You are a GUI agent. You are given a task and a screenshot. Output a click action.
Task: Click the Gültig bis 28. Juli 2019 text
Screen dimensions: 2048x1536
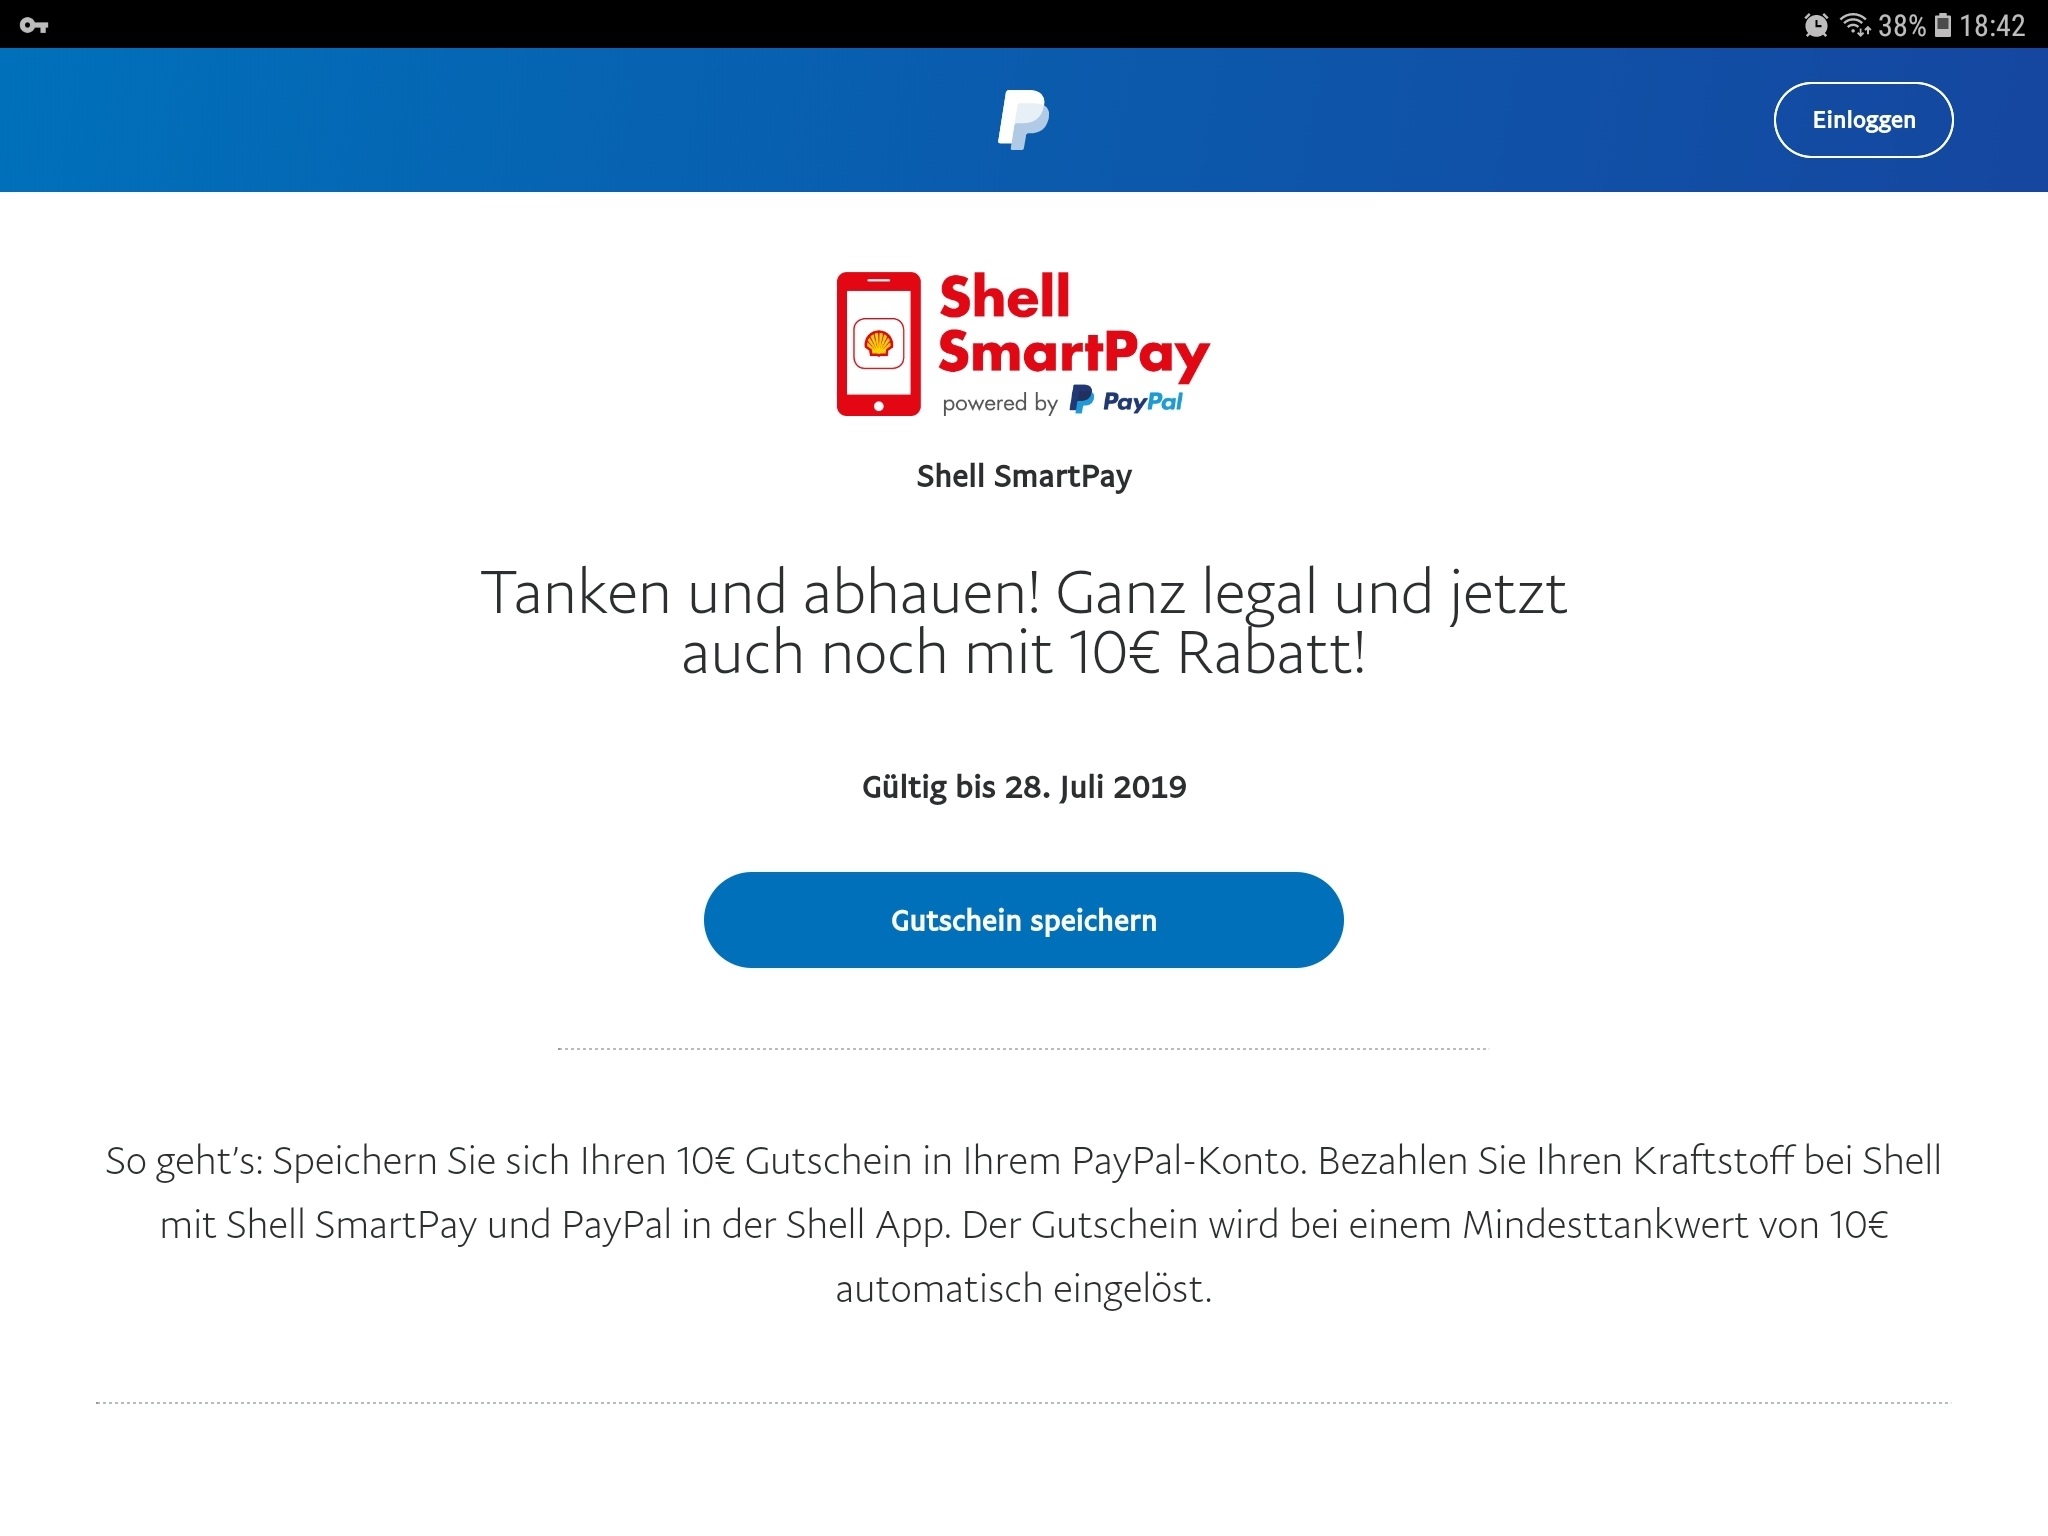tap(1024, 787)
